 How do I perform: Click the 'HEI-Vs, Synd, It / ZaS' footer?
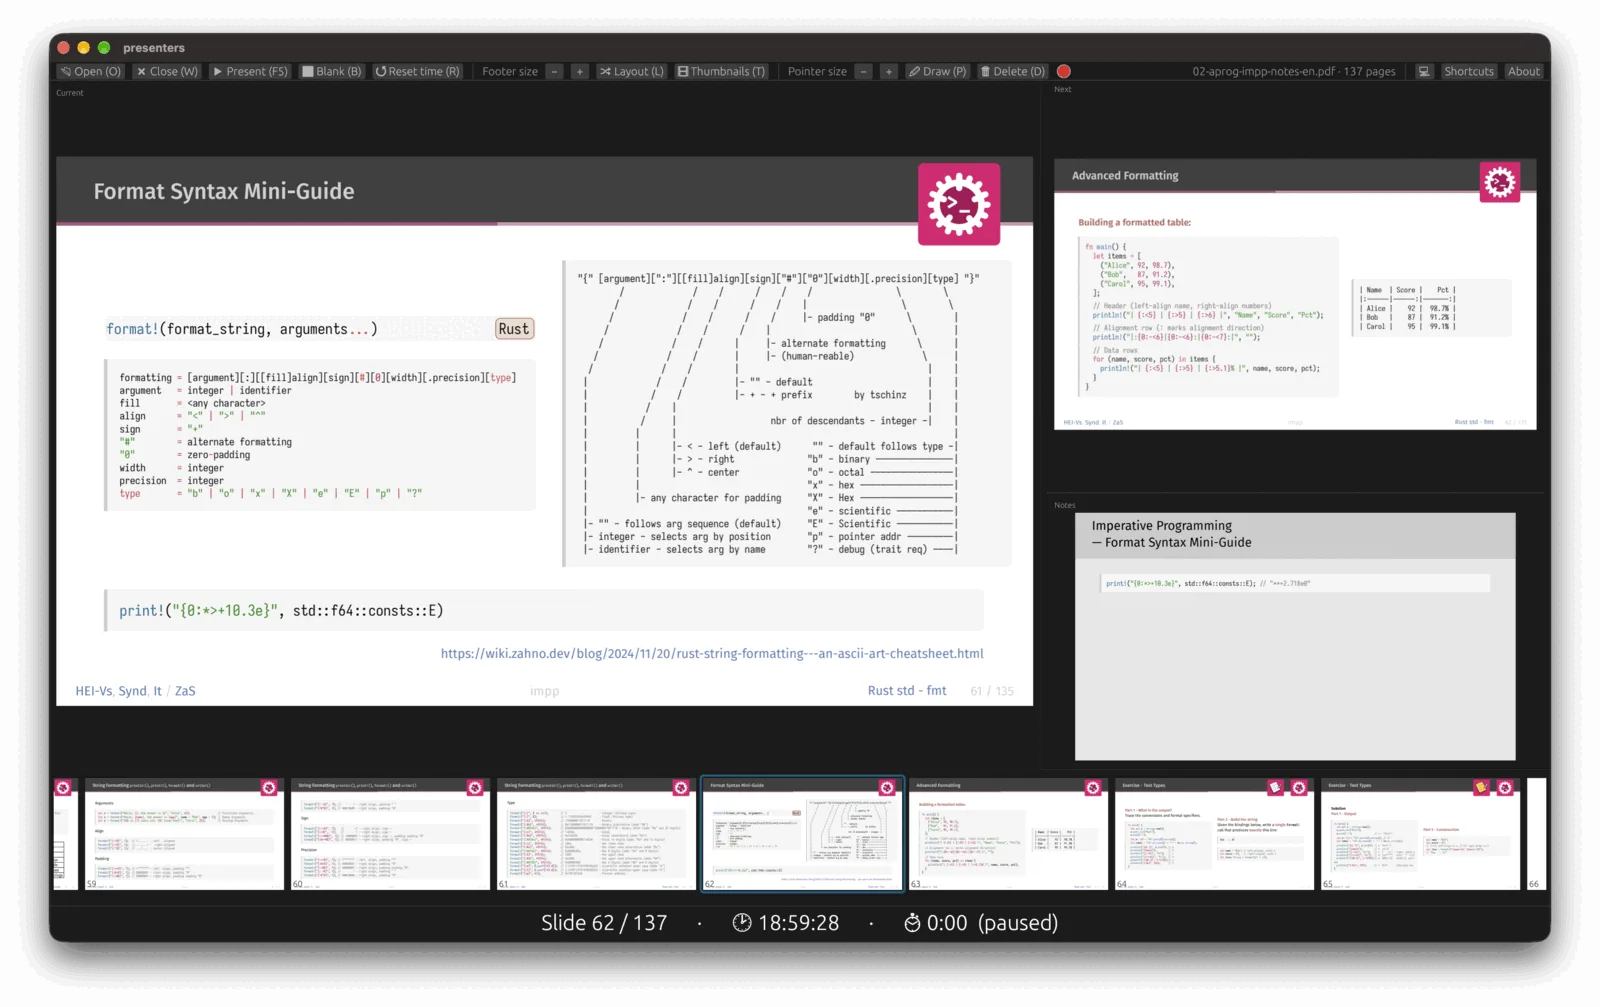coord(136,691)
